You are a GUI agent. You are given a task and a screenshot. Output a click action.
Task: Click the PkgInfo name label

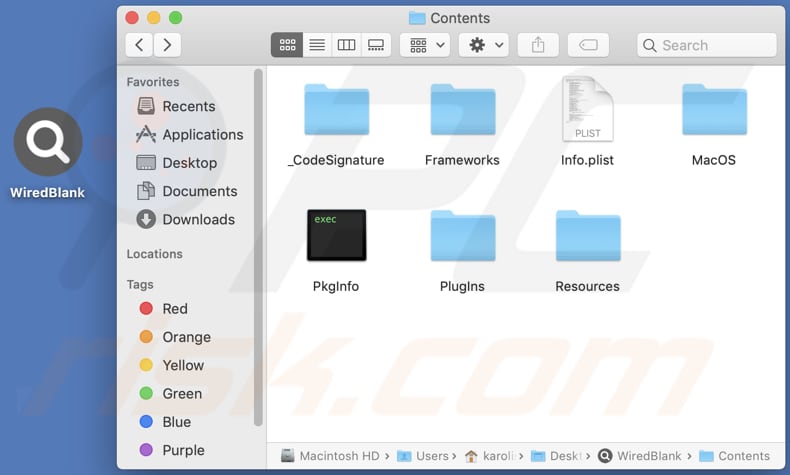point(336,286)
